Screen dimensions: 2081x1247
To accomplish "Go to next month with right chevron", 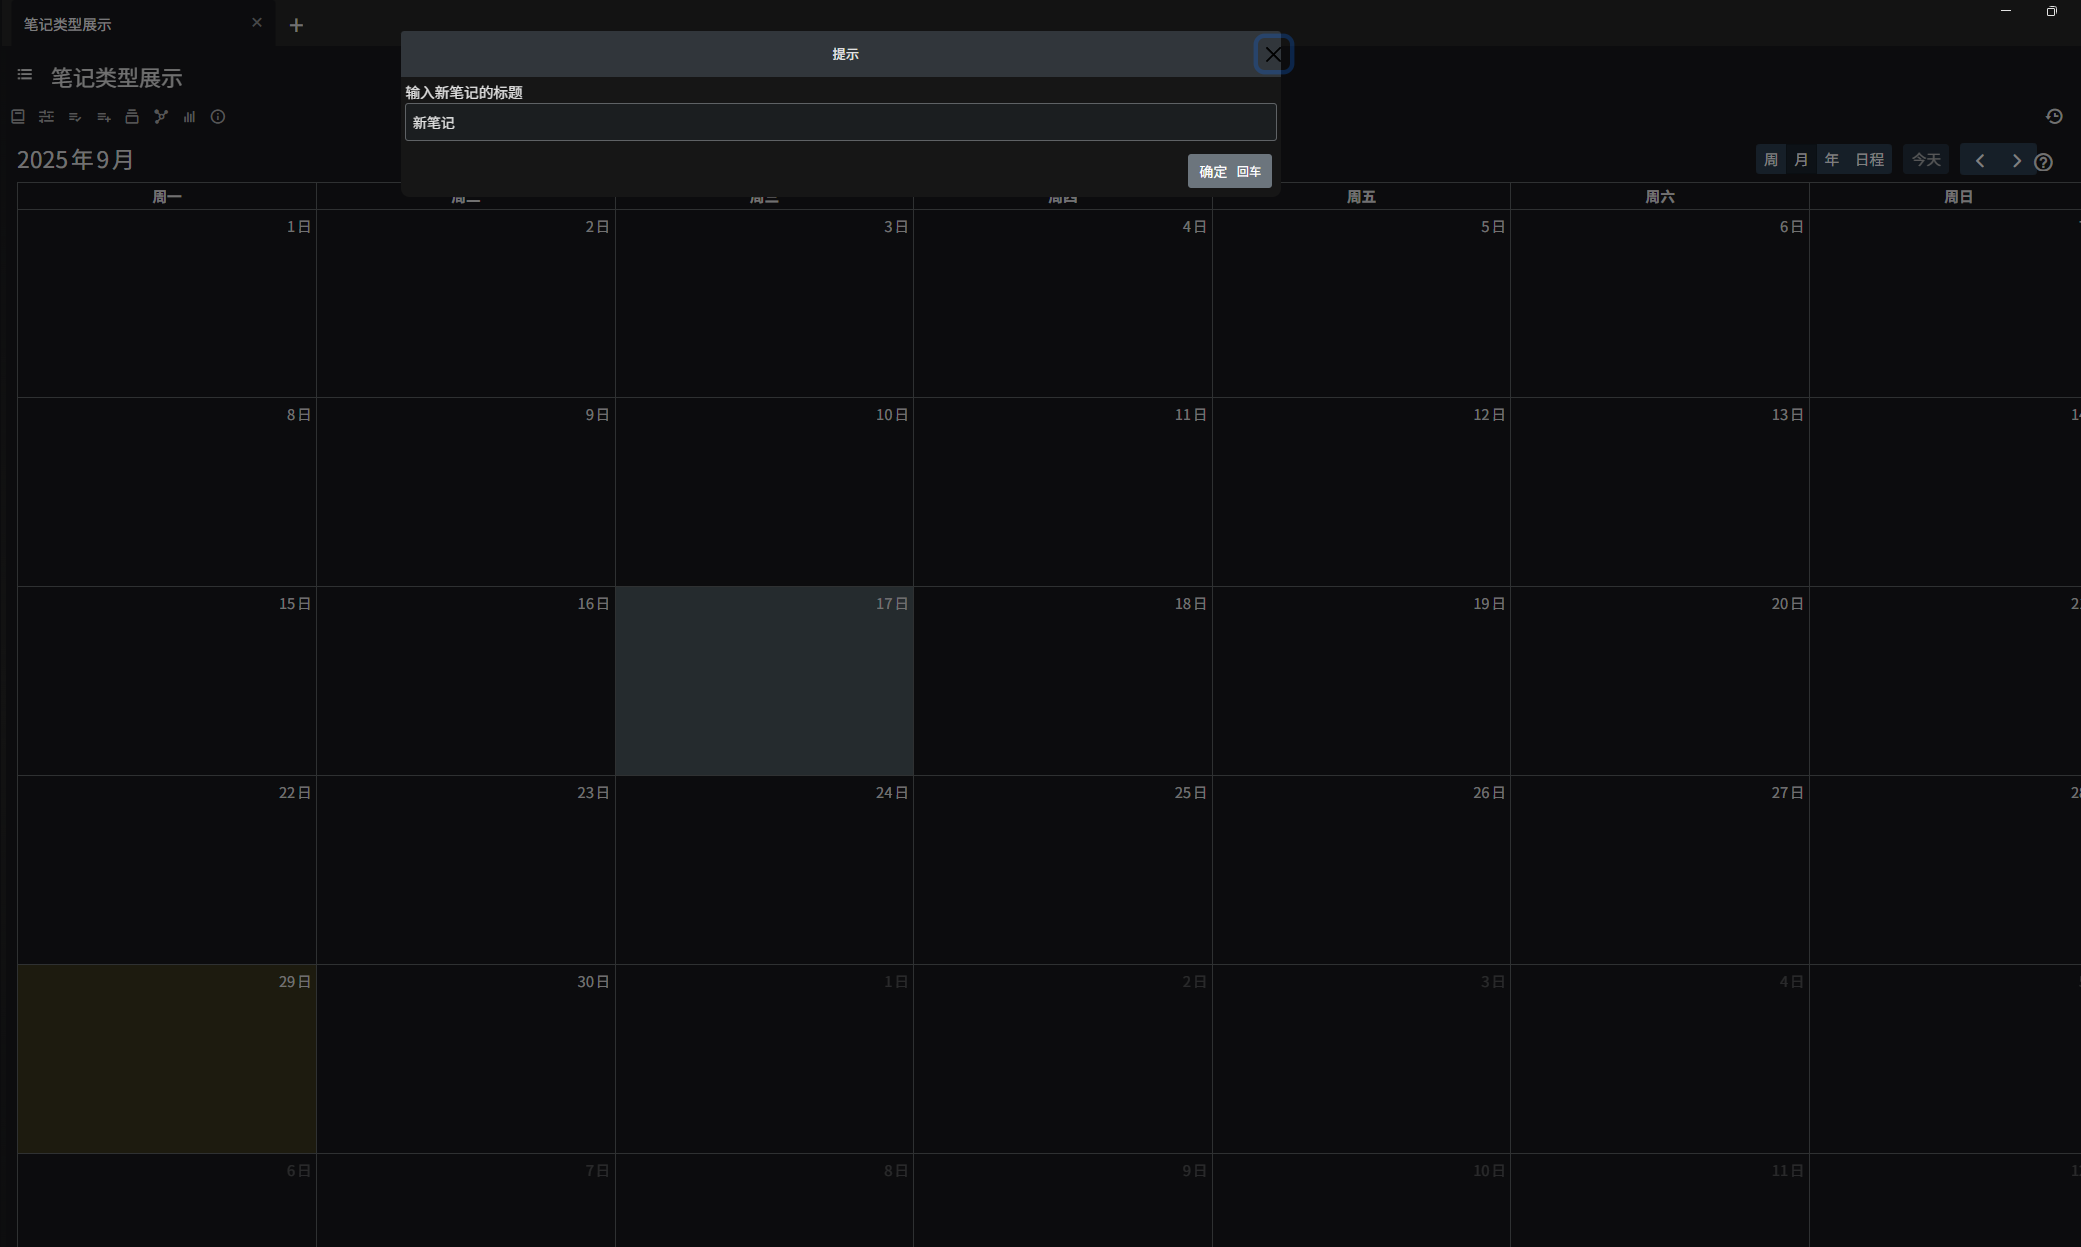I will [2016, 160].
